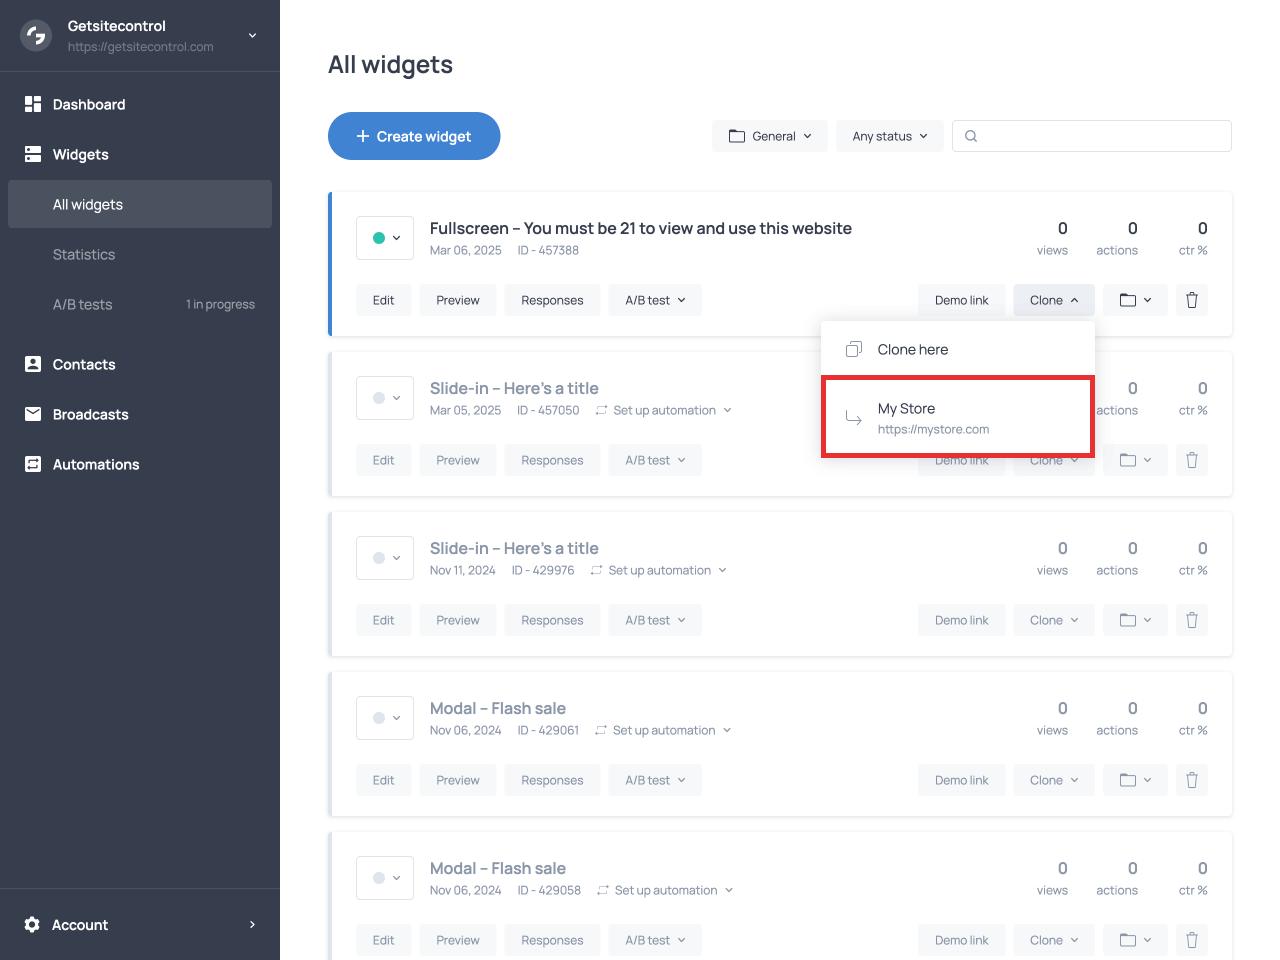The image size is (1280, 960).
Task: Click the Contacts sidebar icon
Action: click(33, 364)
